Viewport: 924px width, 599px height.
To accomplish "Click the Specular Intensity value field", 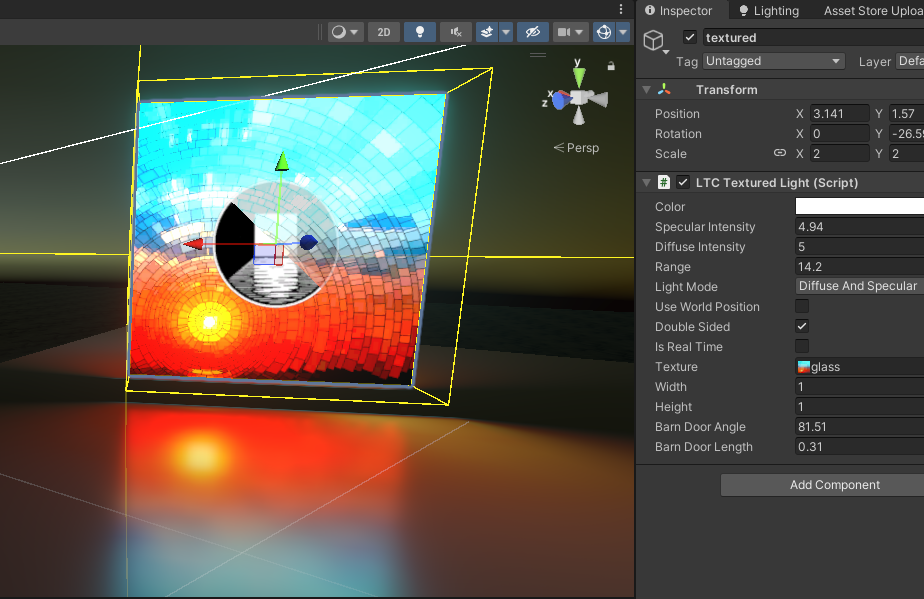I will pos(858,227).
